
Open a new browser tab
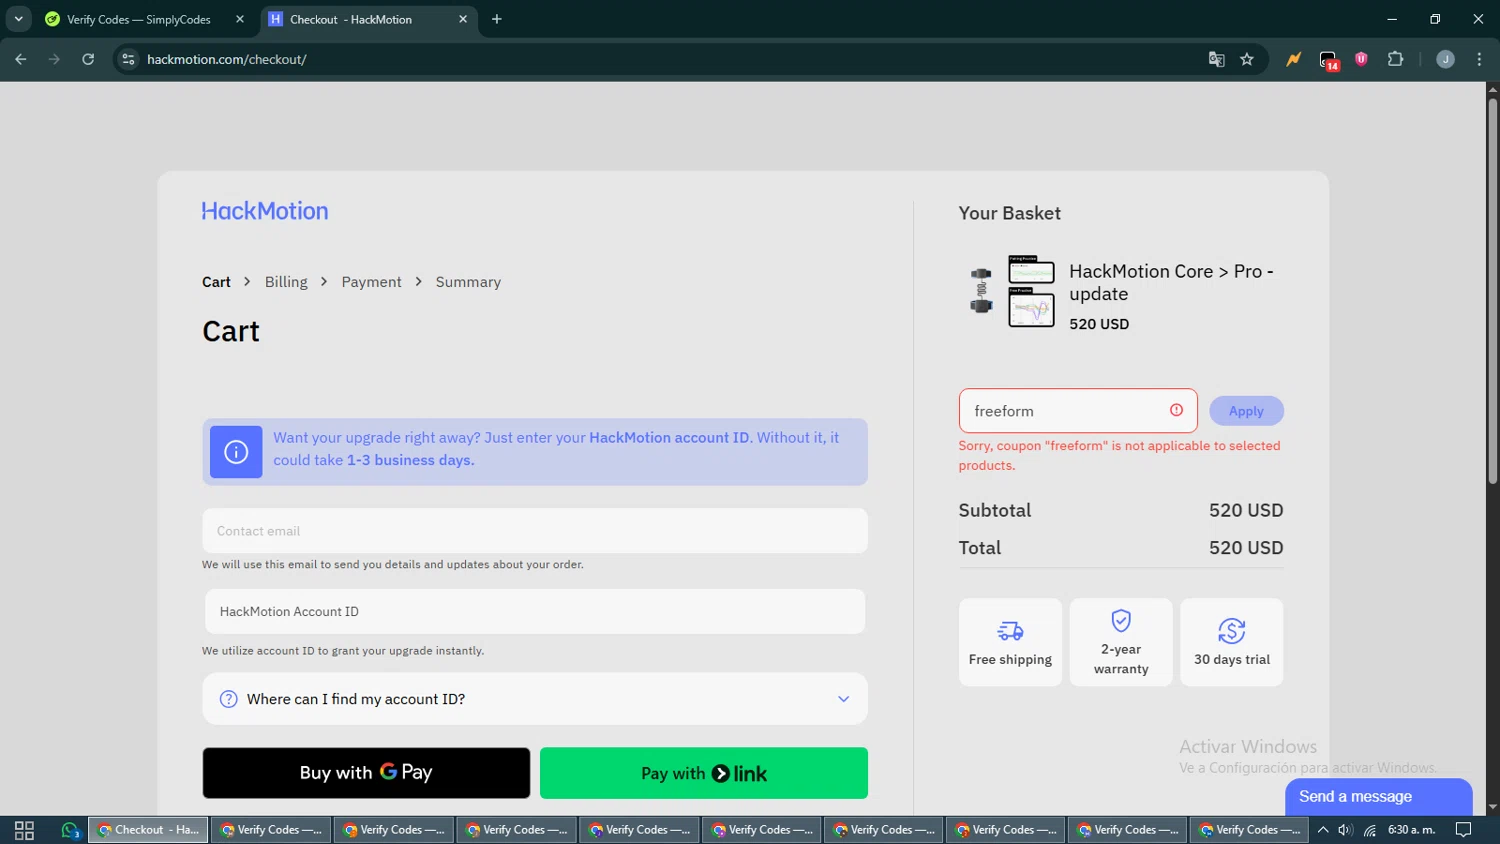(x=497, y=19)
